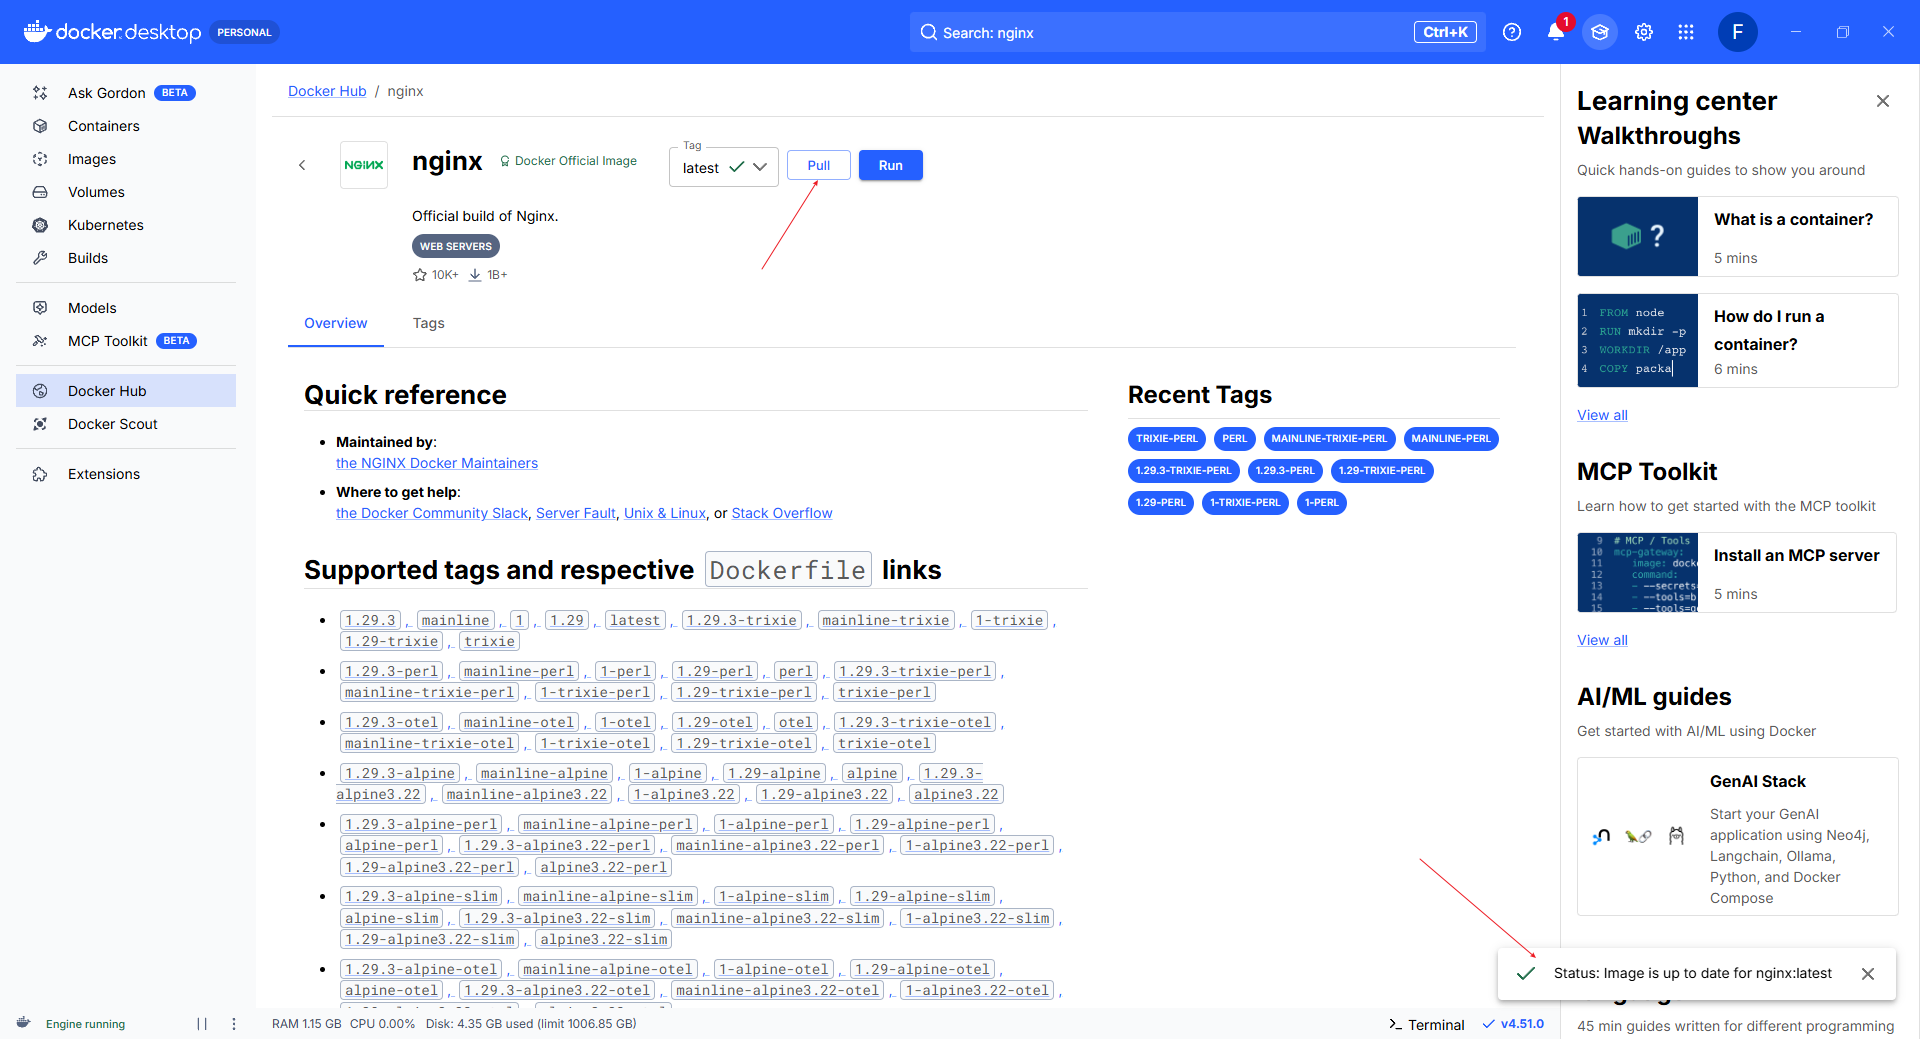The width and height of the screenshot is (1920, 1039).
Task: Open the GenAI Stack guide card
Action: click(x=1738, y=837)
